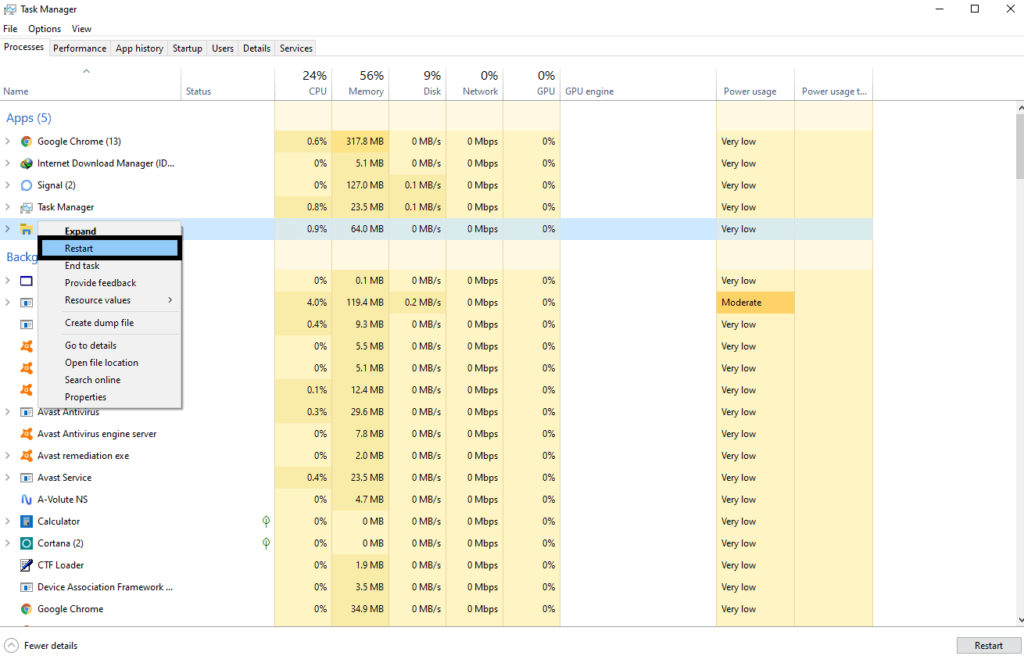Choose End task in the context menu
The width and height of the screenshot is (1024, 663).
(110, 266)
